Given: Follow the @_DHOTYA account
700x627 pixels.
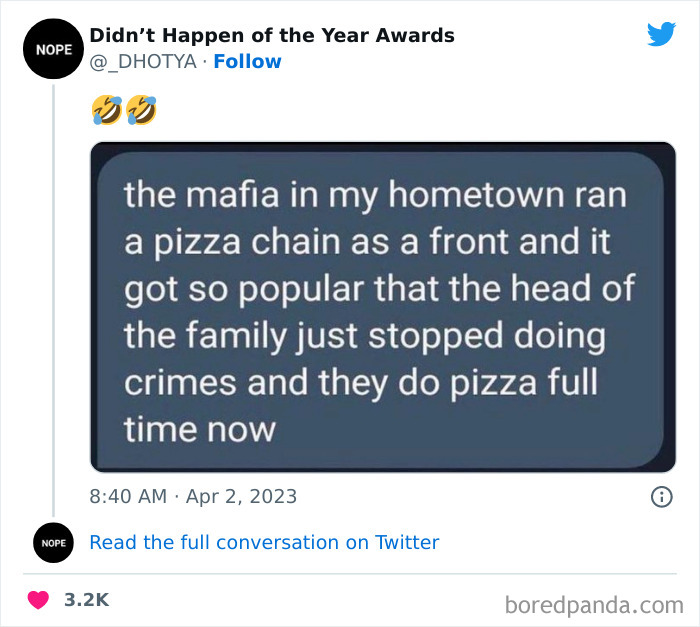Looking at the screenshot, I should [247, 62].
